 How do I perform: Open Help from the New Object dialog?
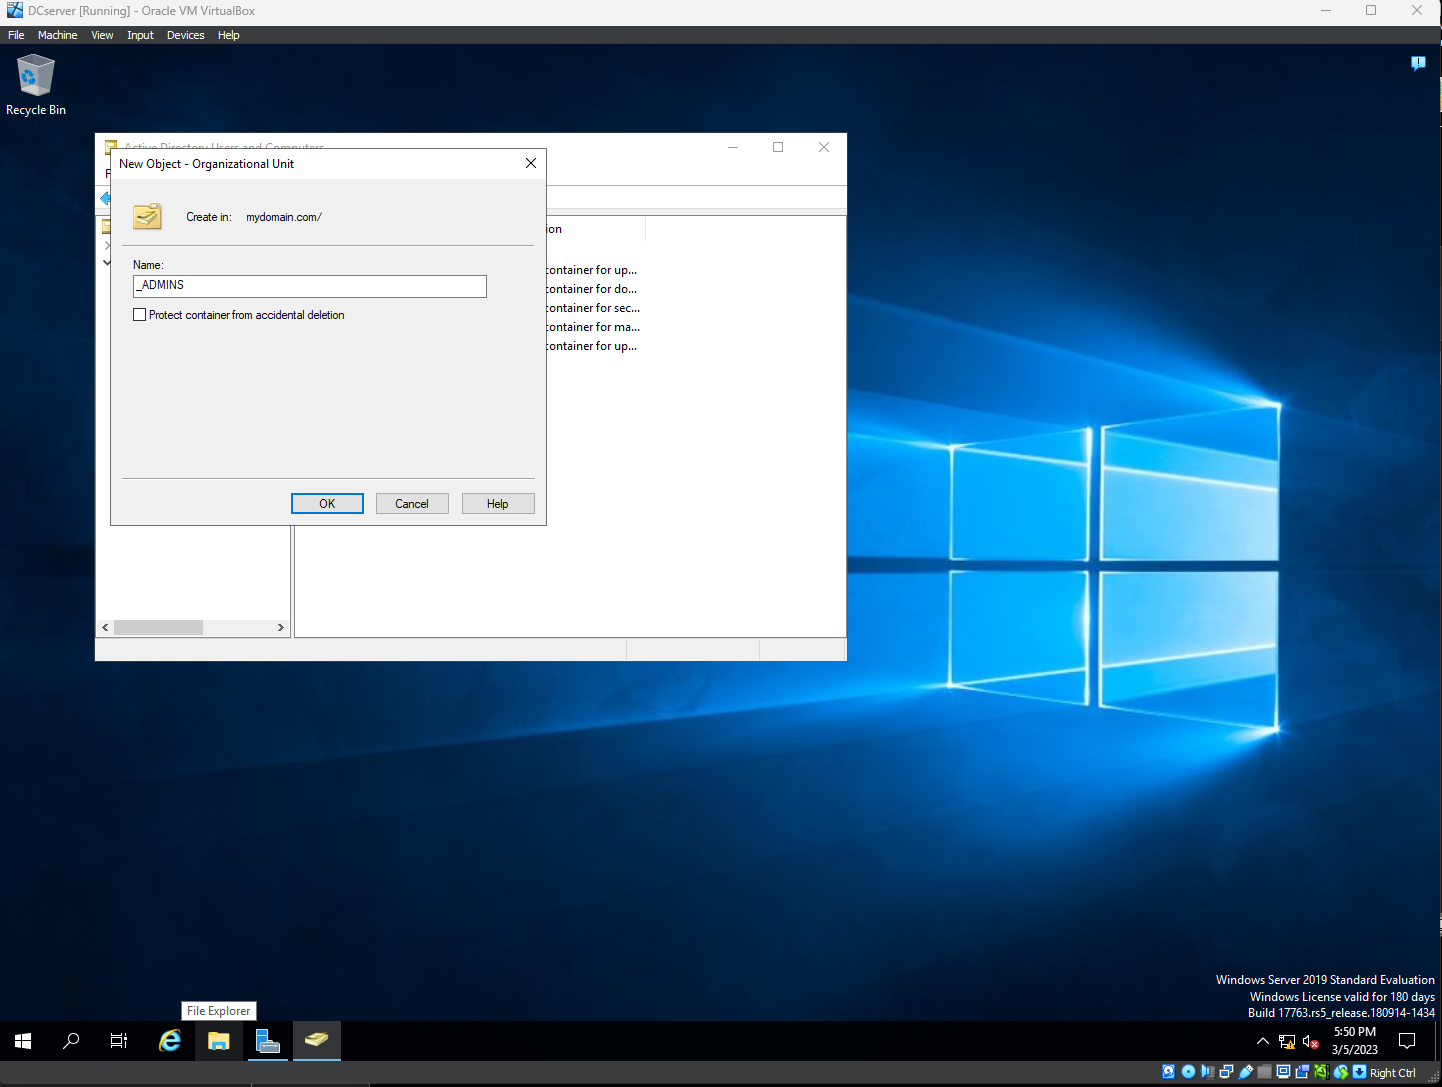[497, 503]
